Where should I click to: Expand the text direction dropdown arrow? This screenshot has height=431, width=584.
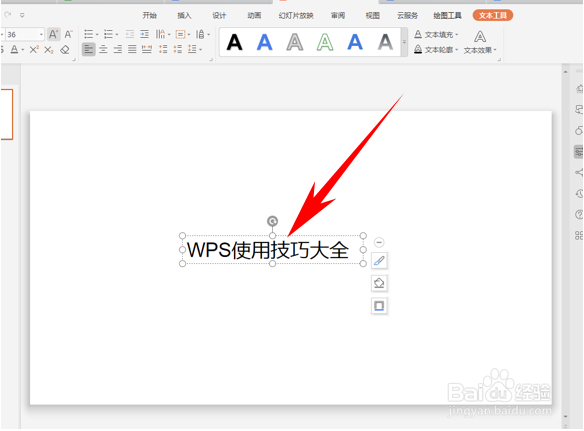click(169, 35)
